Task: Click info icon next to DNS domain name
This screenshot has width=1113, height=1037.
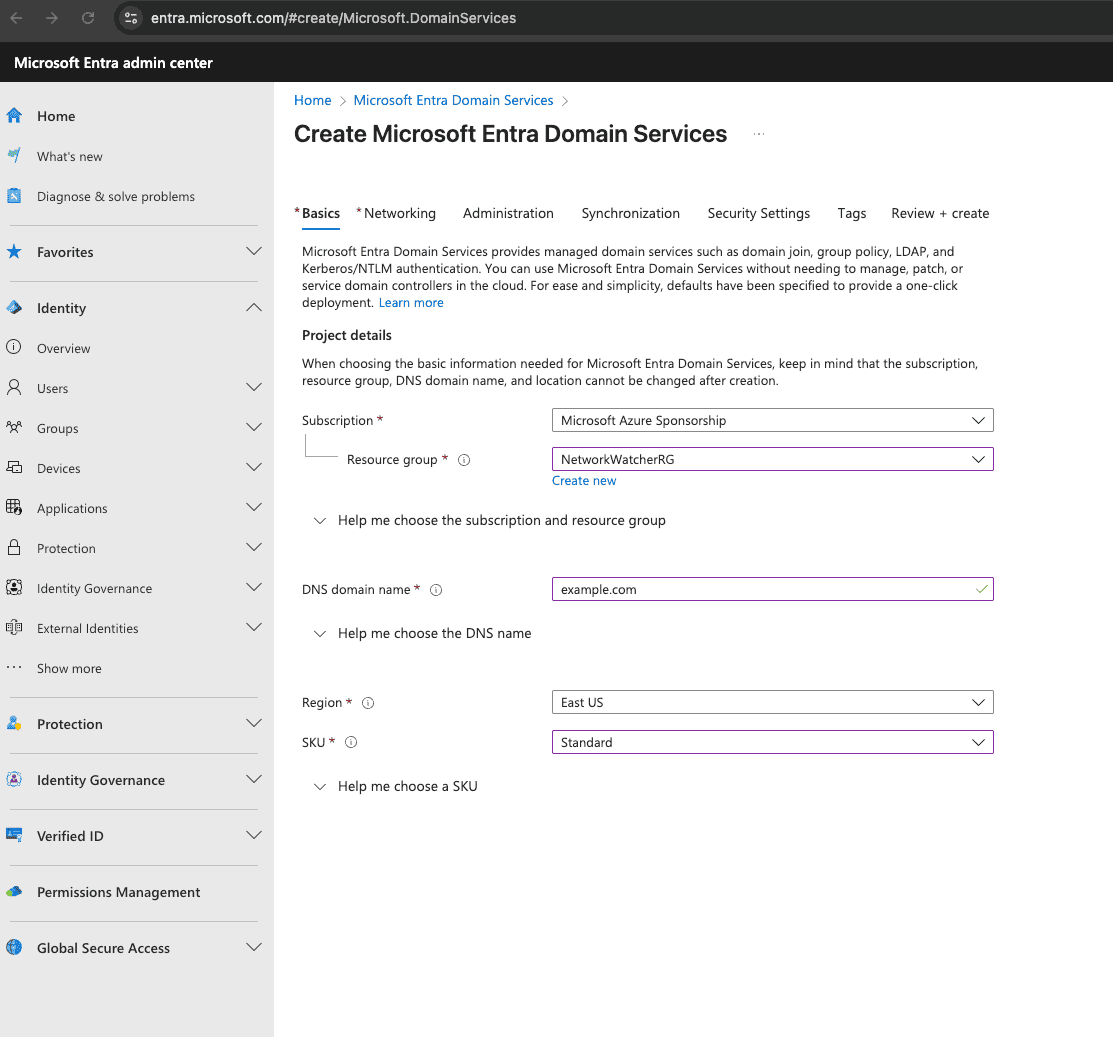Action: coord(436,590)
